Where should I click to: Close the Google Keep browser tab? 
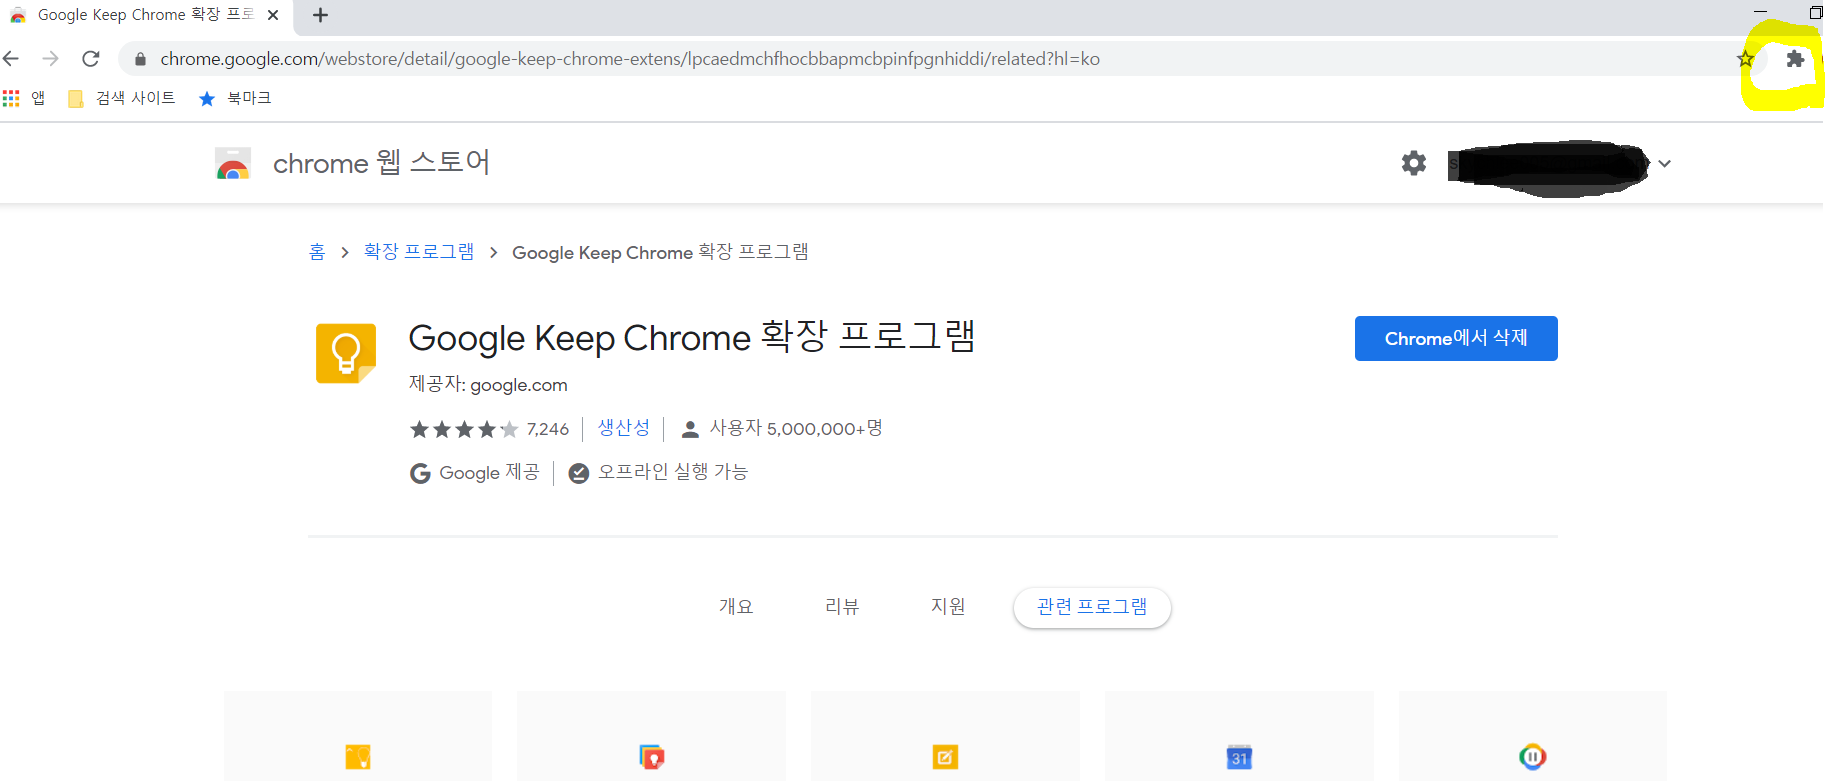click(x=273, y=15)
